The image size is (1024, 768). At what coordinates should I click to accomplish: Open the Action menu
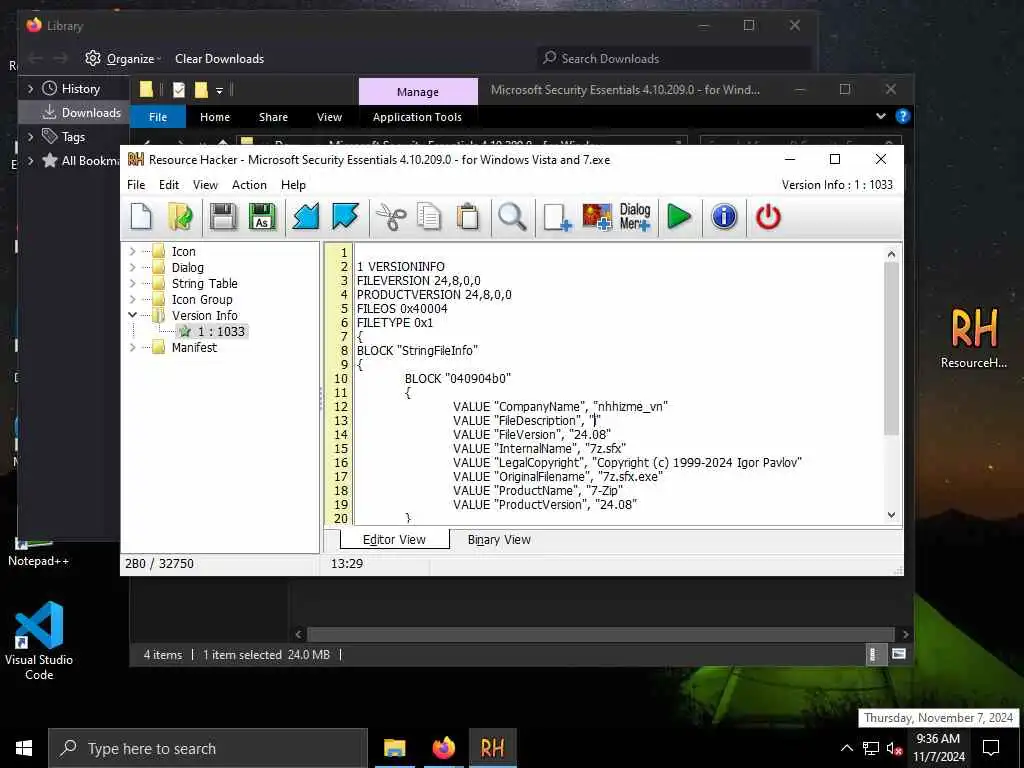pos(249,185)
